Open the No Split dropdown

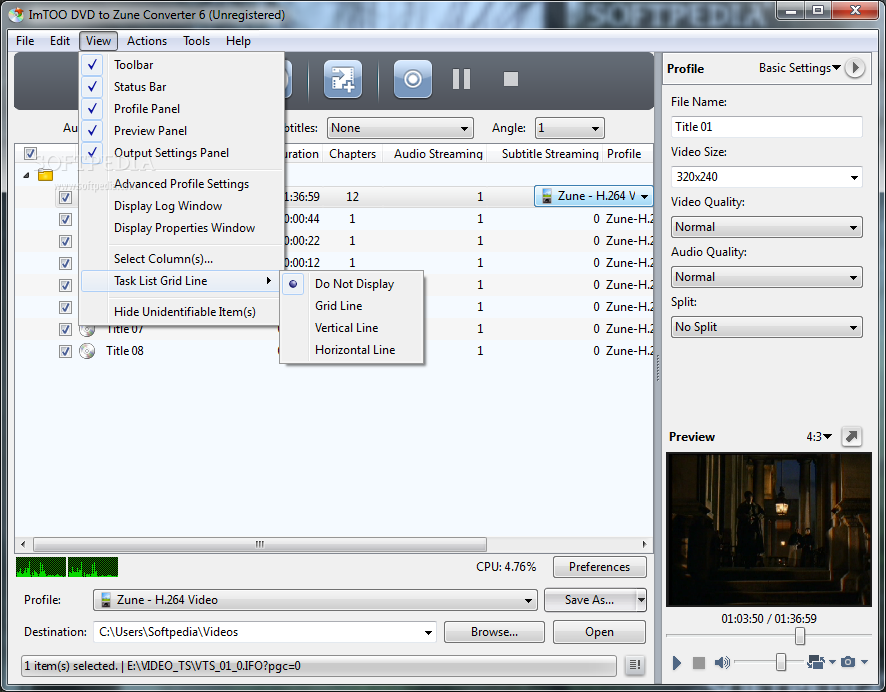pos(767,327)
